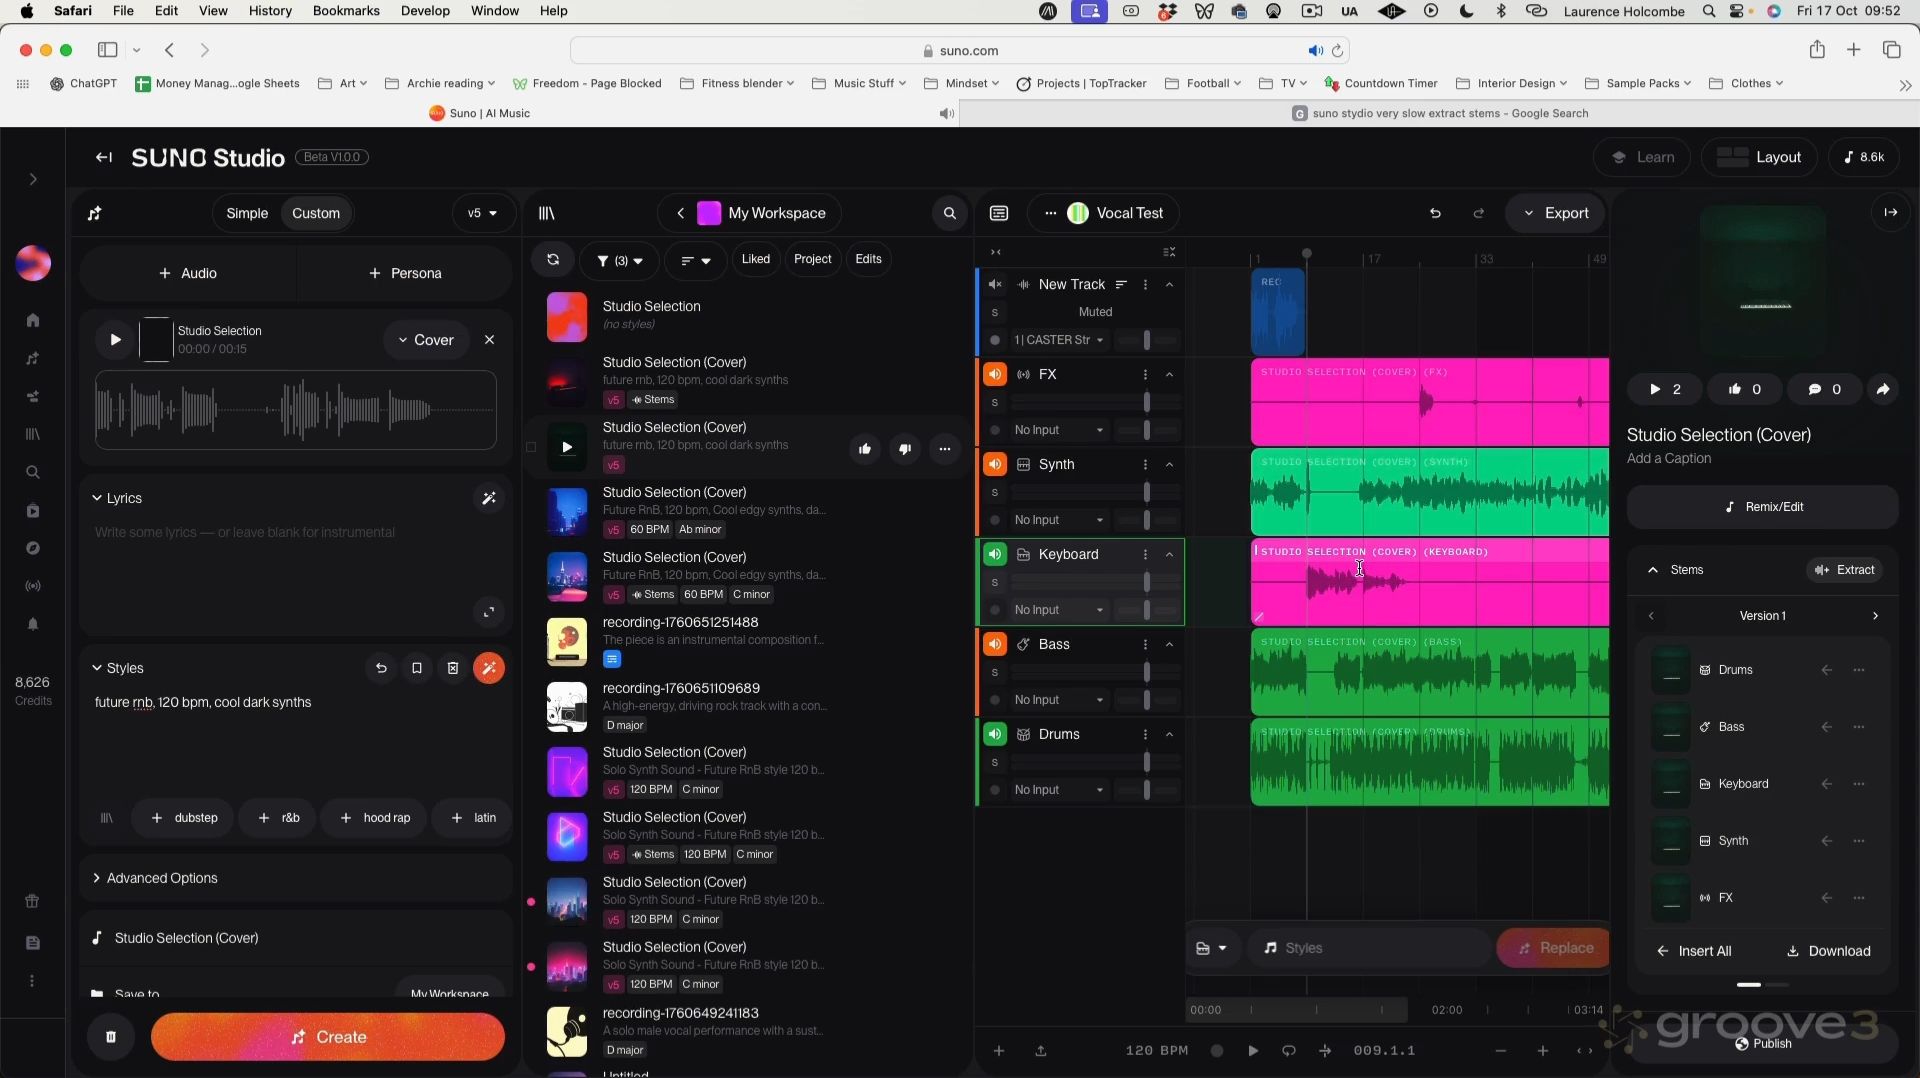Expand the lyrics box to full size
1920x1078 pixels.
(489, 612)
